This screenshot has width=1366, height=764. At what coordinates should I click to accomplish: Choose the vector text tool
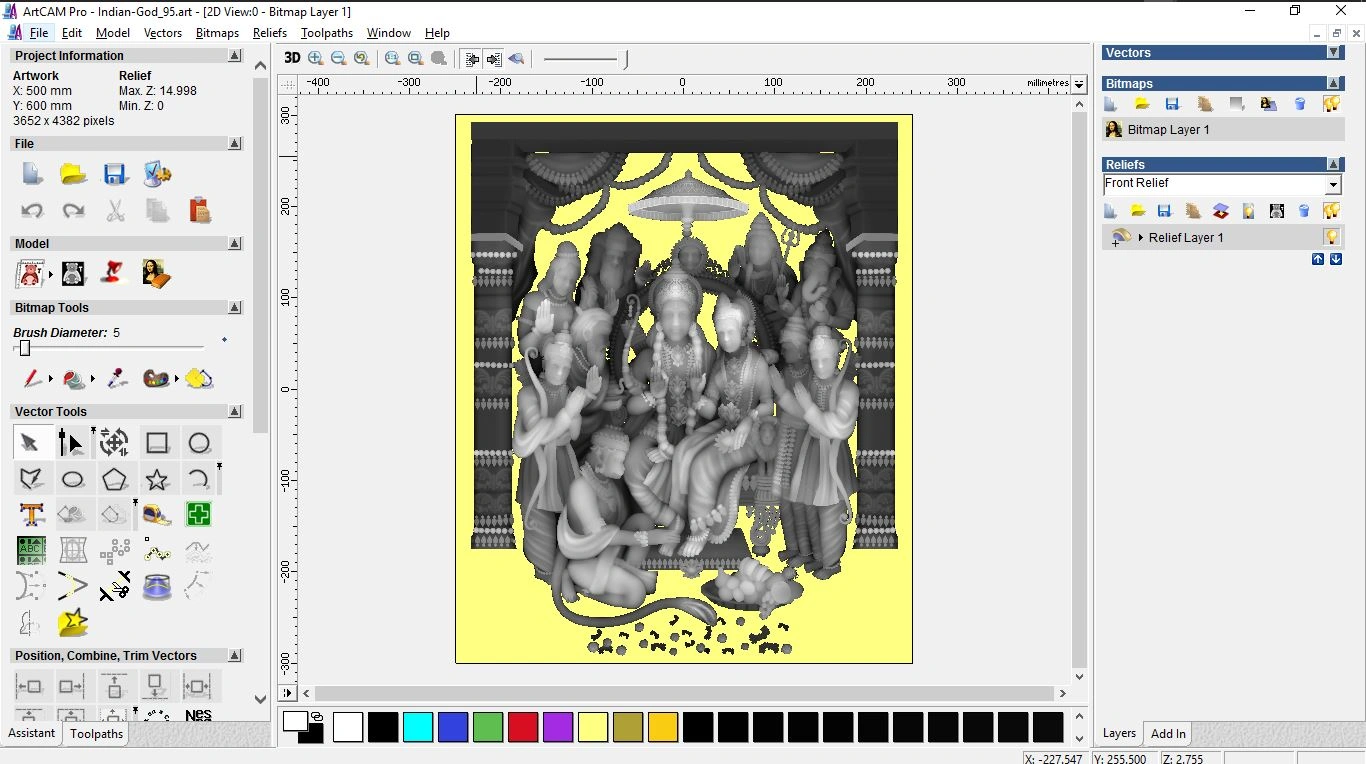pyautogui.click(x=31, y=514)
